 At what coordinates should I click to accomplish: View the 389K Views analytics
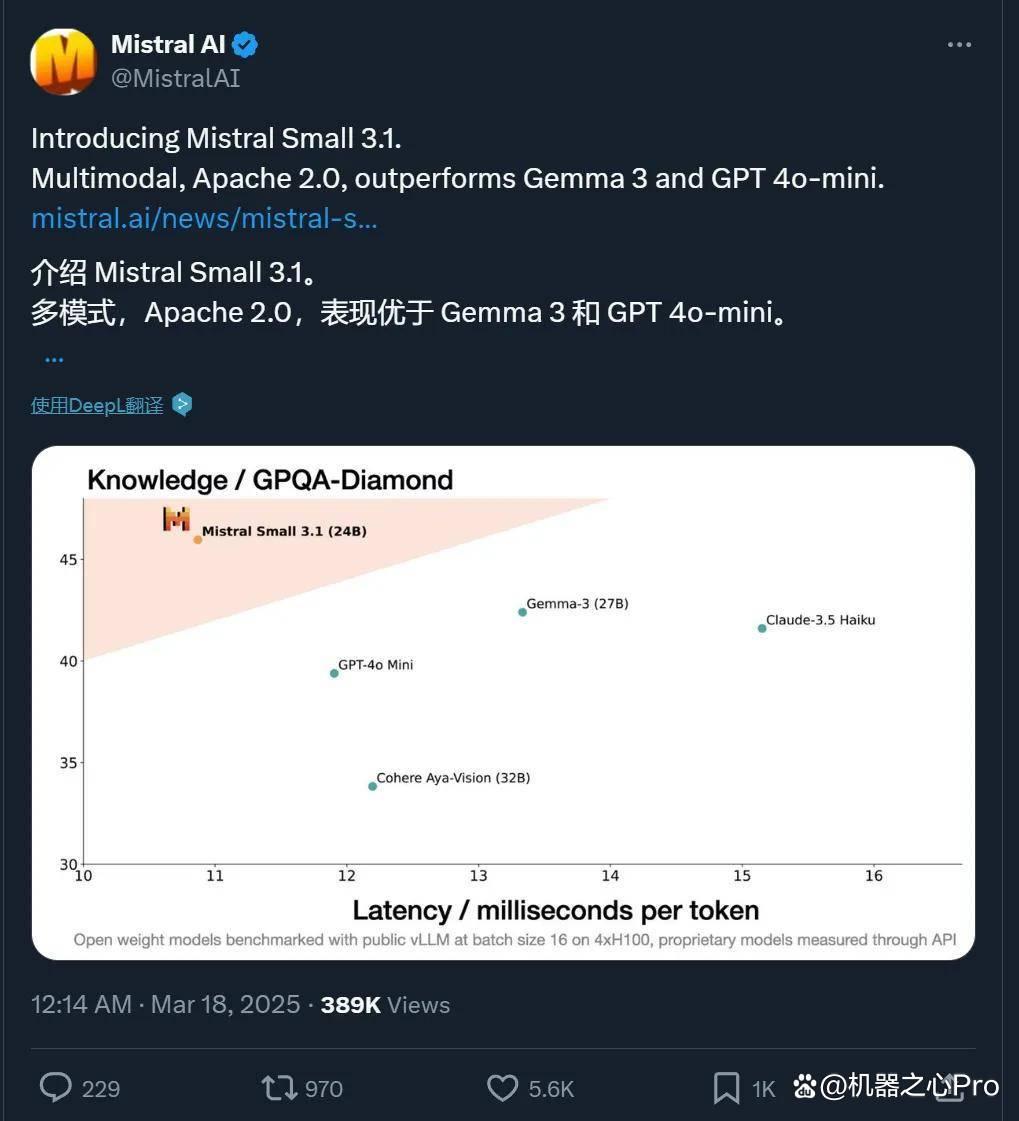[x=385, y=1004]
